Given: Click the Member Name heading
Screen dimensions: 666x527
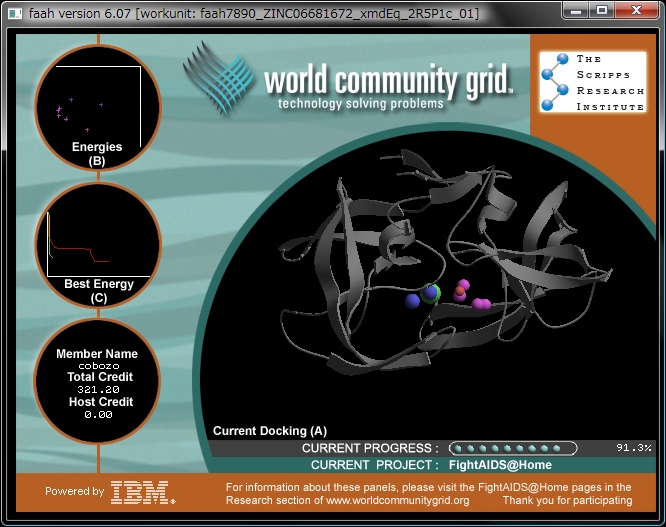Looking at the screenshot, I should tap(97, 354).
